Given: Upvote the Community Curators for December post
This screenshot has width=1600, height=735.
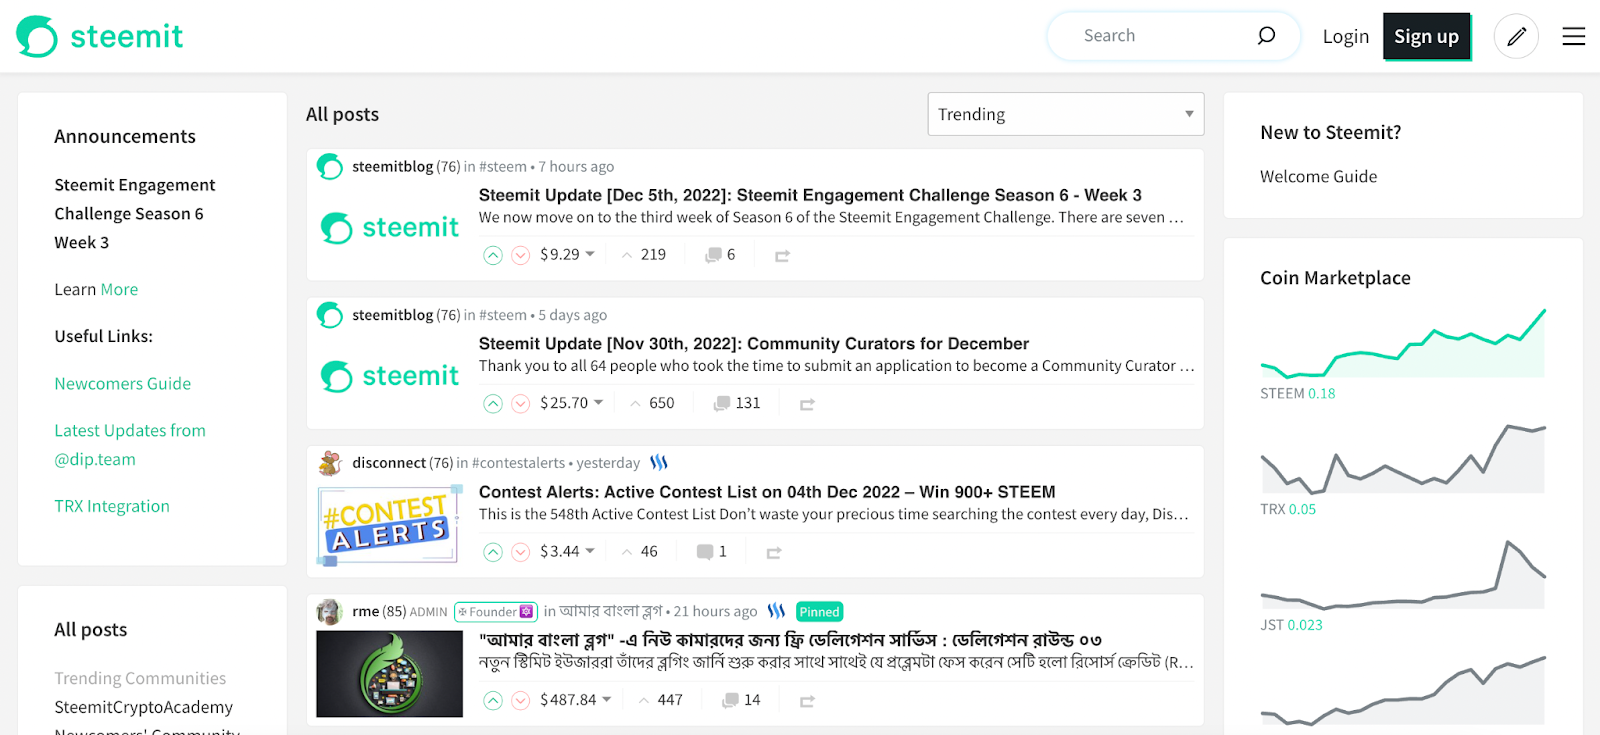Looking at the screenshot, I should pyautogui.click(x=493, y=404).
